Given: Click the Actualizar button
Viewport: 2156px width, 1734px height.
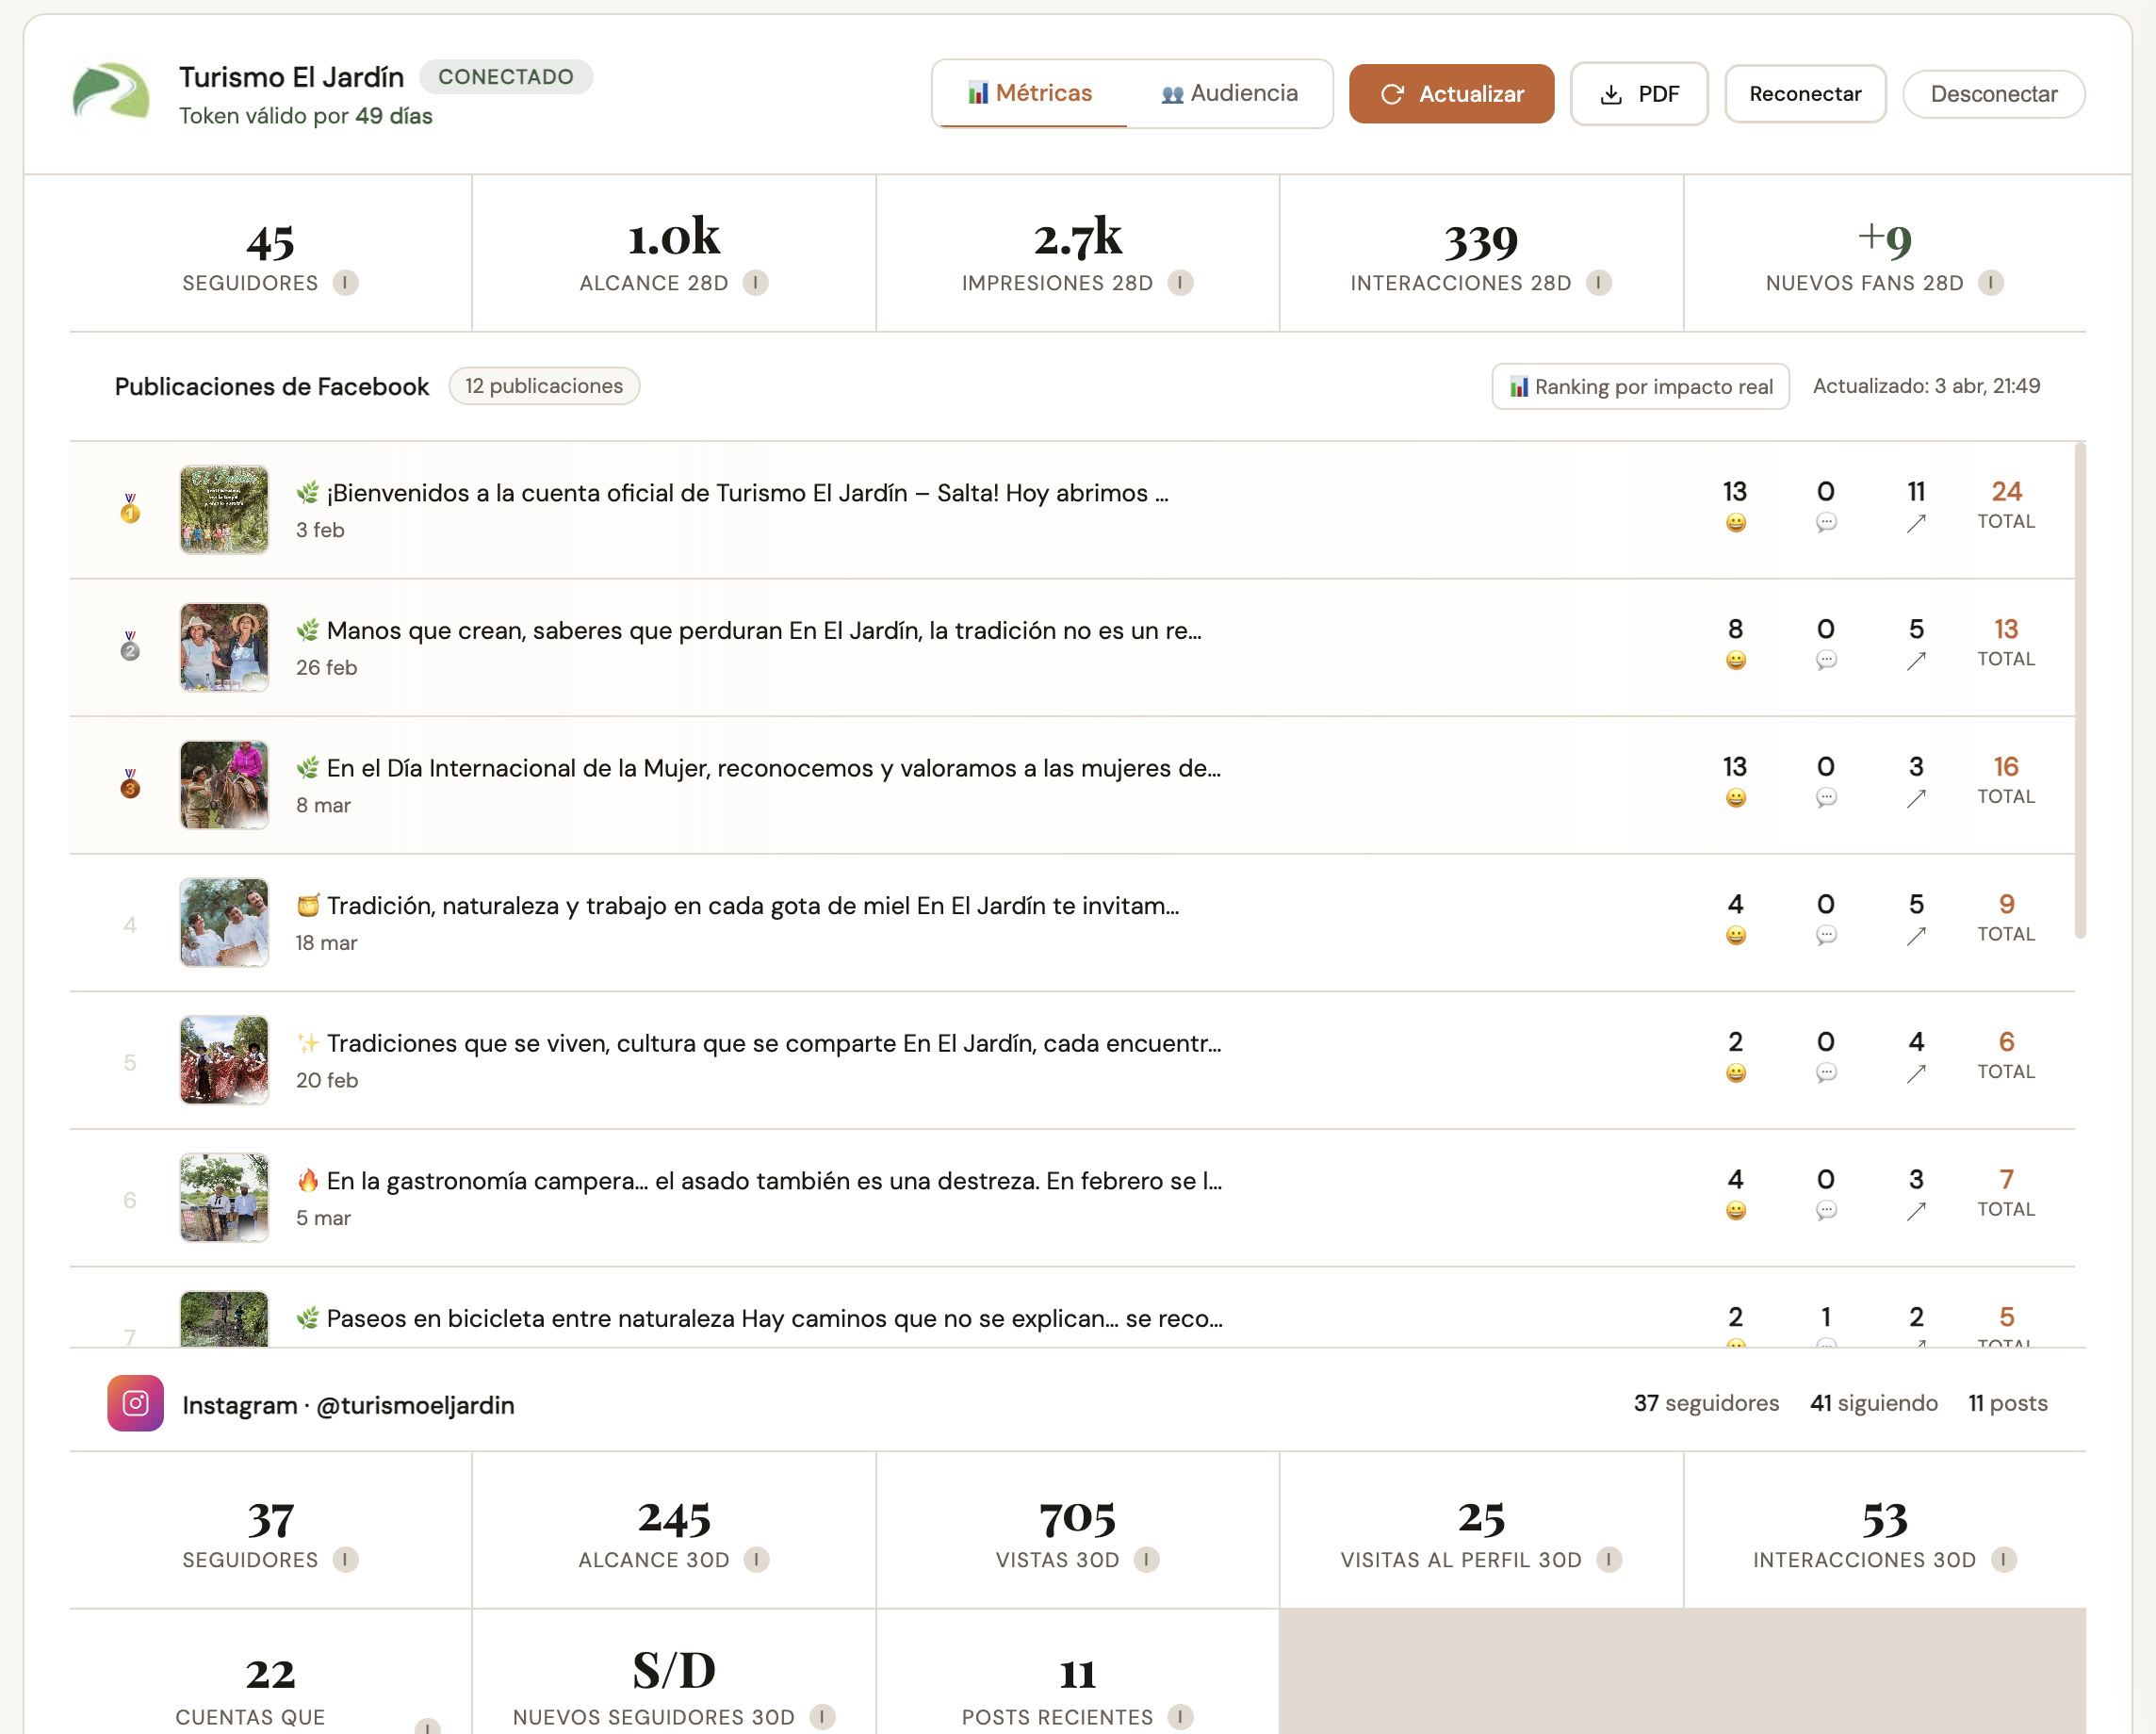Looking at the screenshot, I should point(1451,94).
